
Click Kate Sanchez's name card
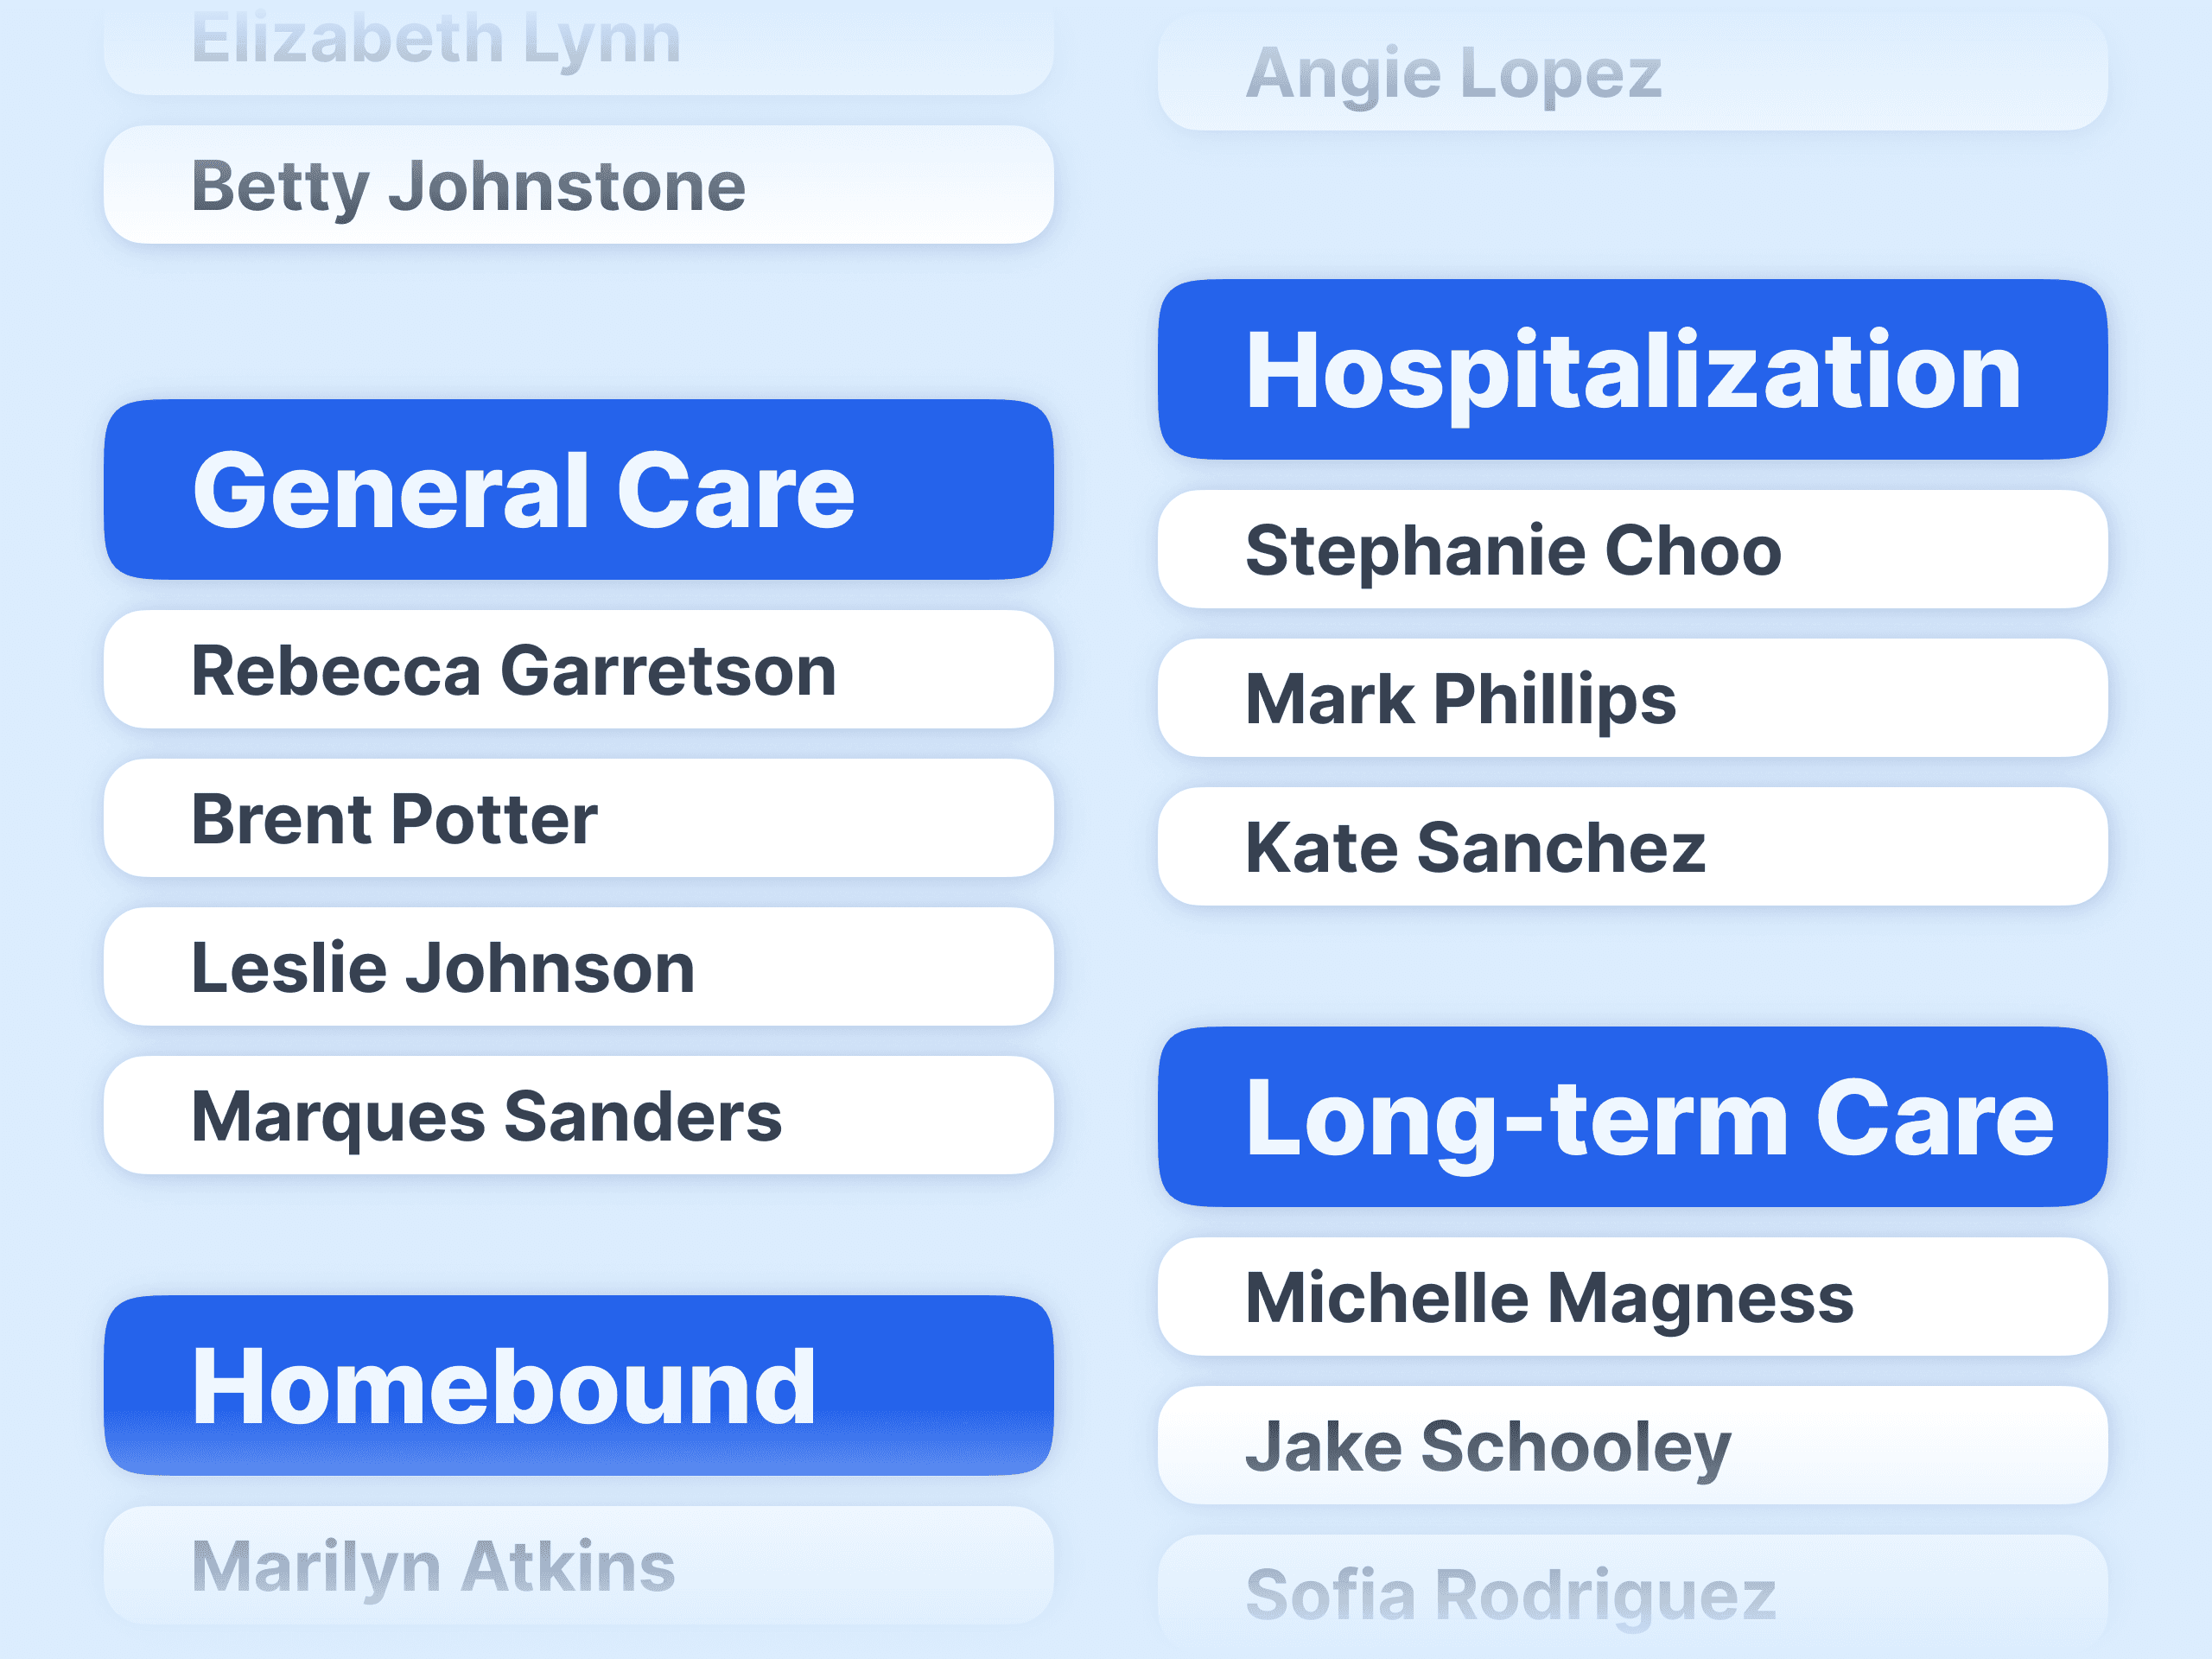[x=1632, y=846]
